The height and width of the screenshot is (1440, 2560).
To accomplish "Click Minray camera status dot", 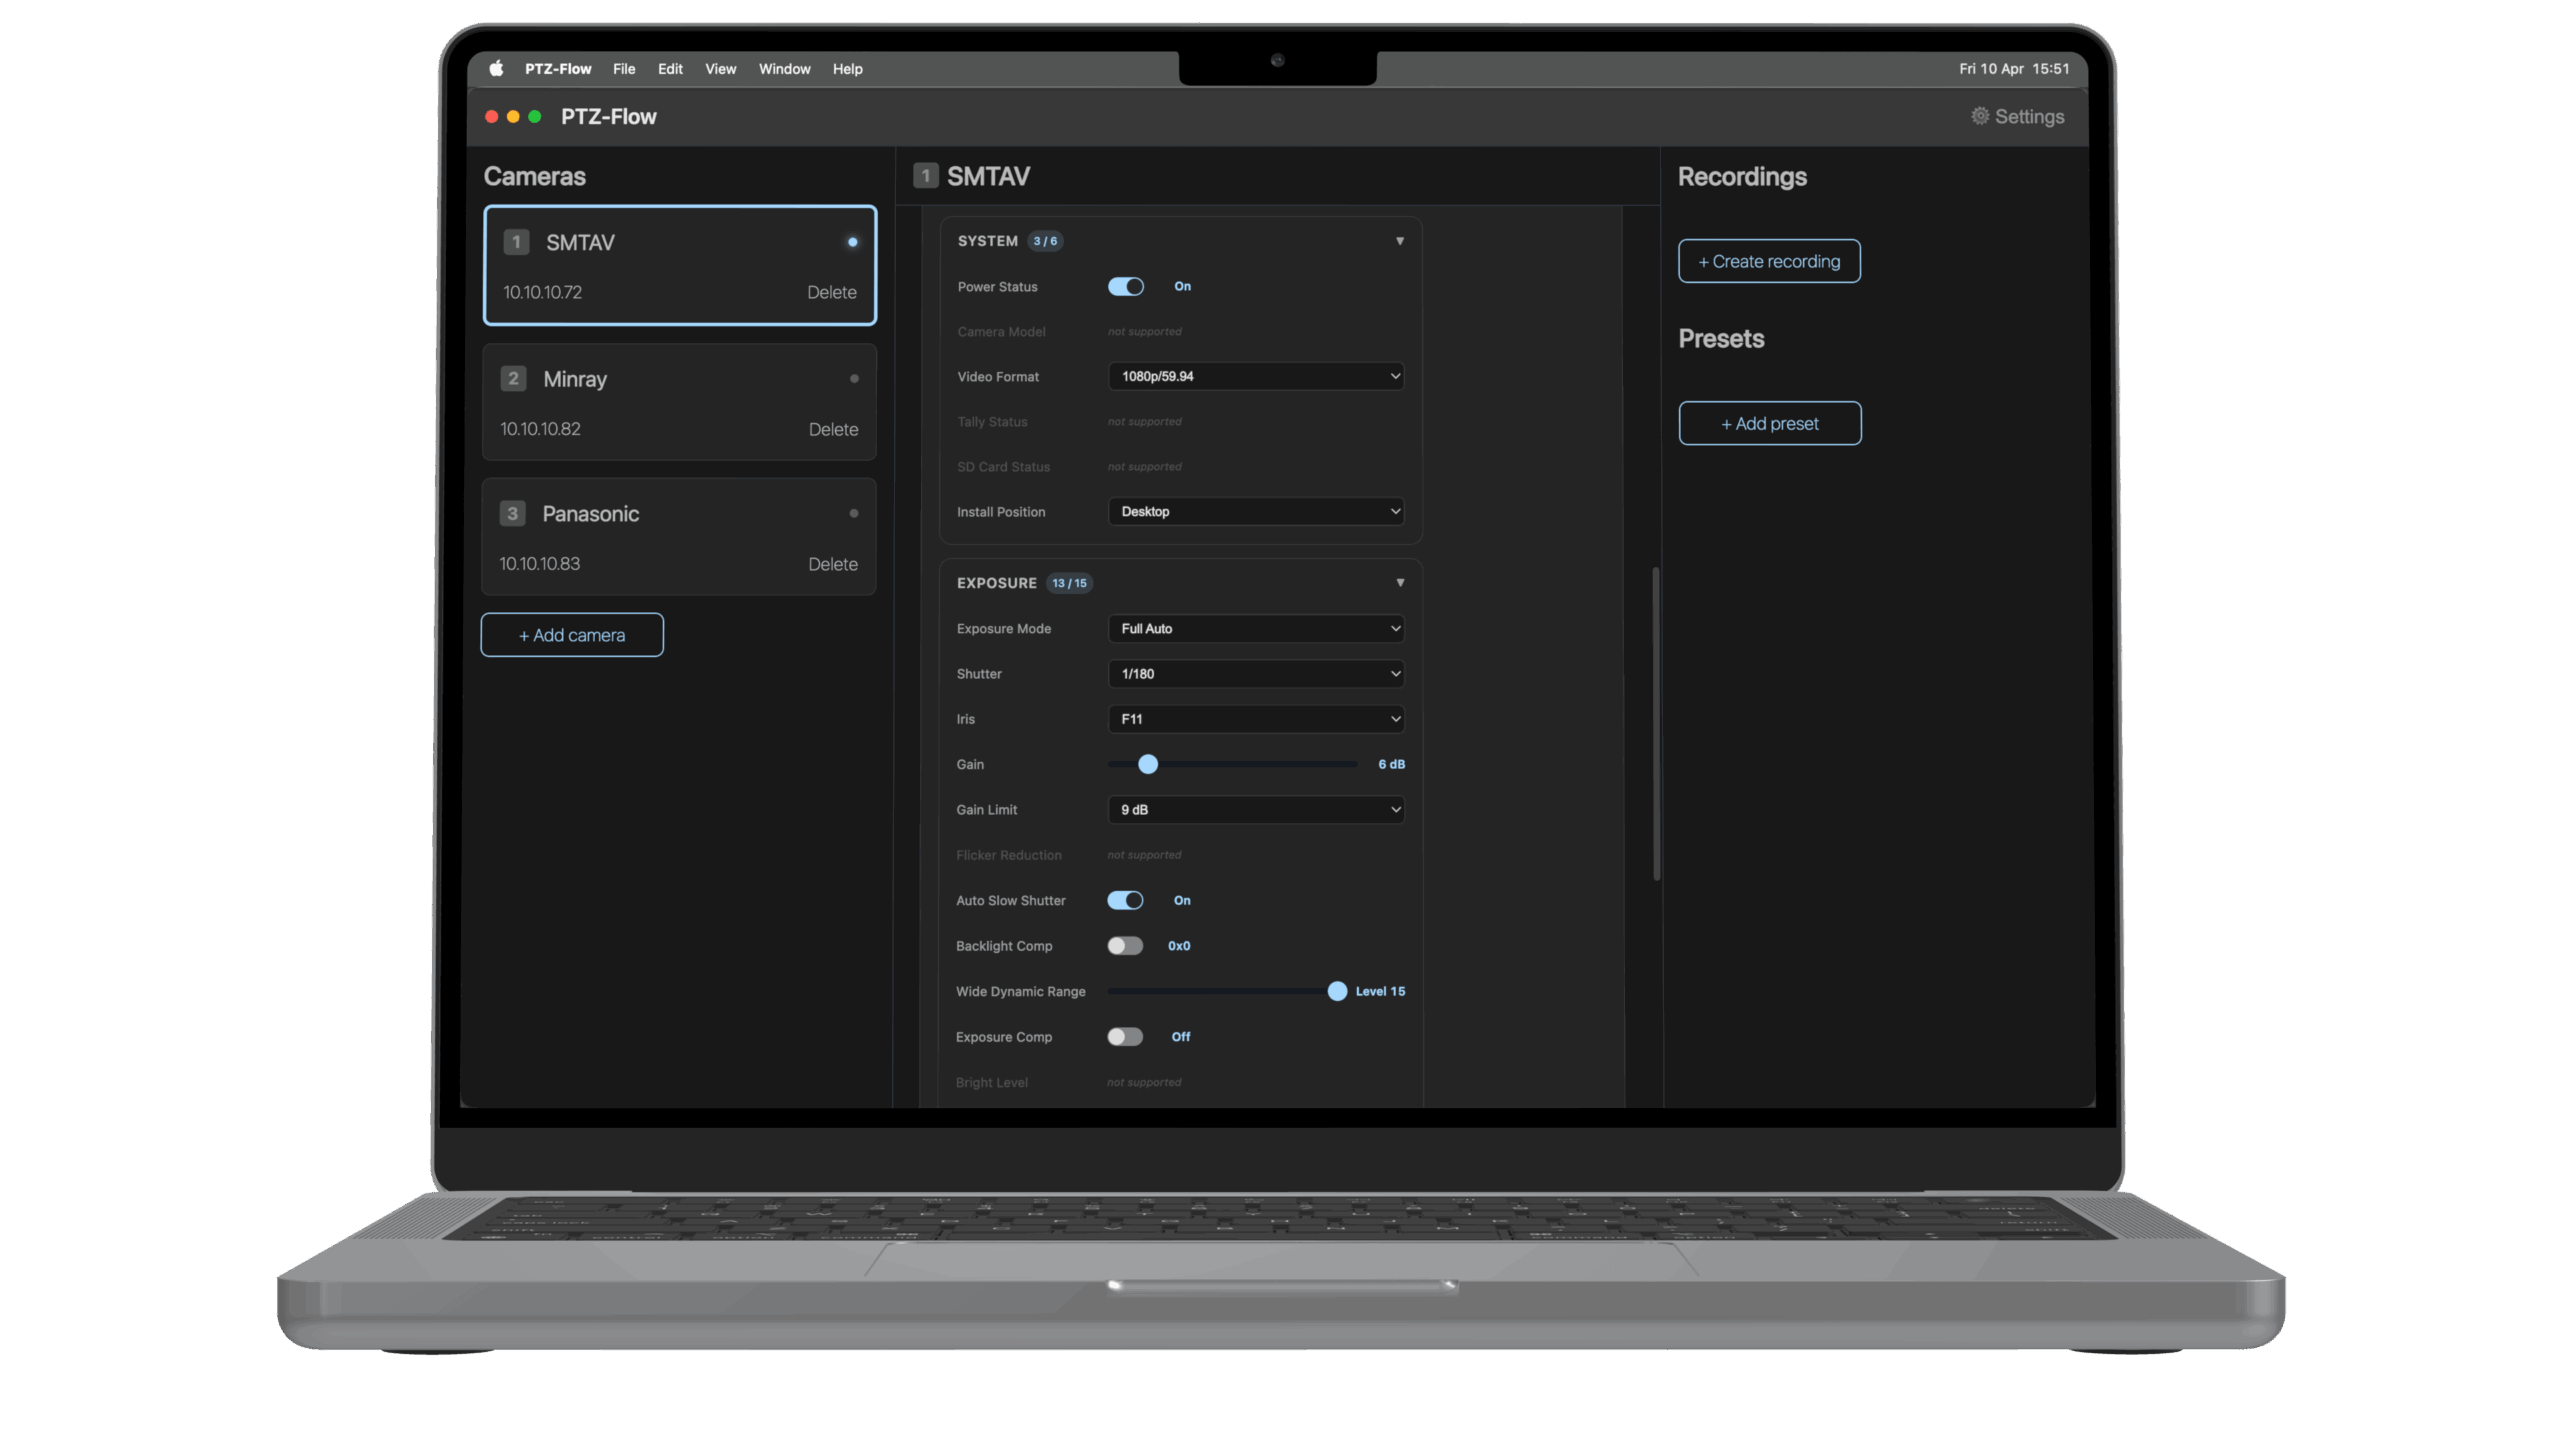I will 853,379.
